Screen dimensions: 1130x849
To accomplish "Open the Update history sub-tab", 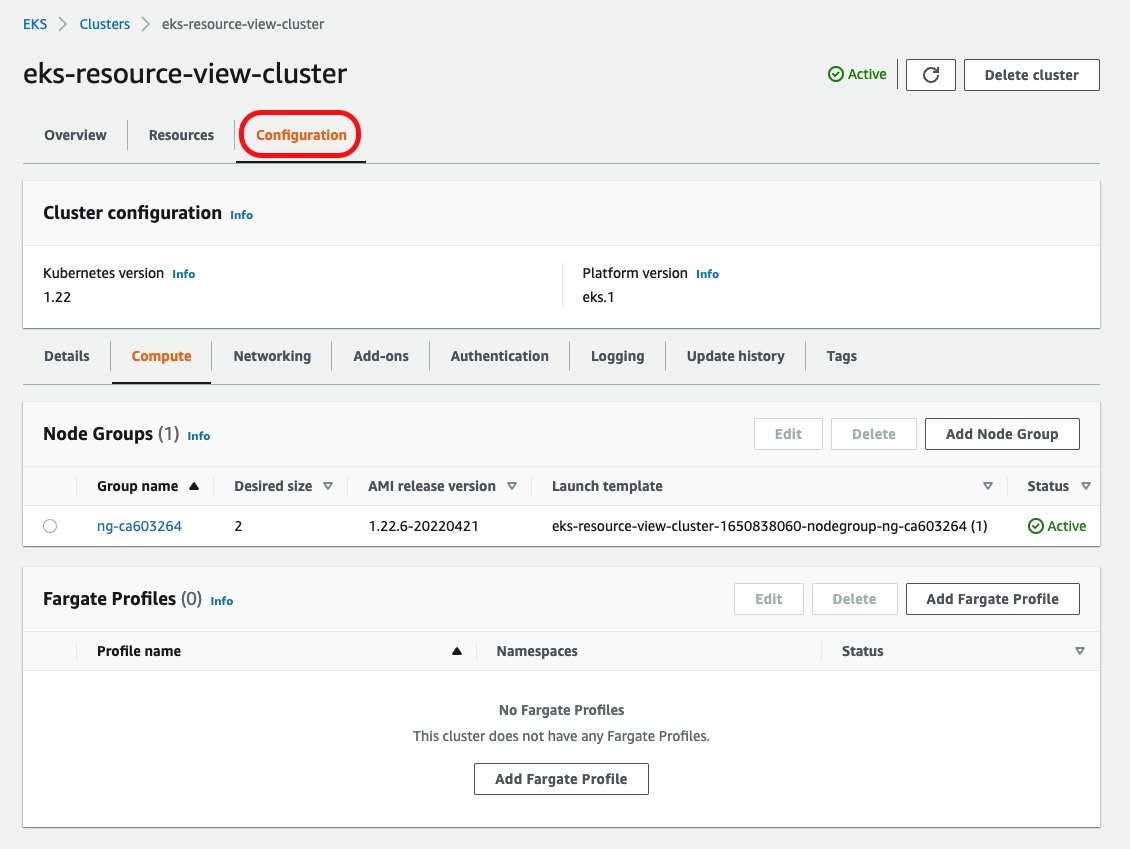I will click(735, 356).
